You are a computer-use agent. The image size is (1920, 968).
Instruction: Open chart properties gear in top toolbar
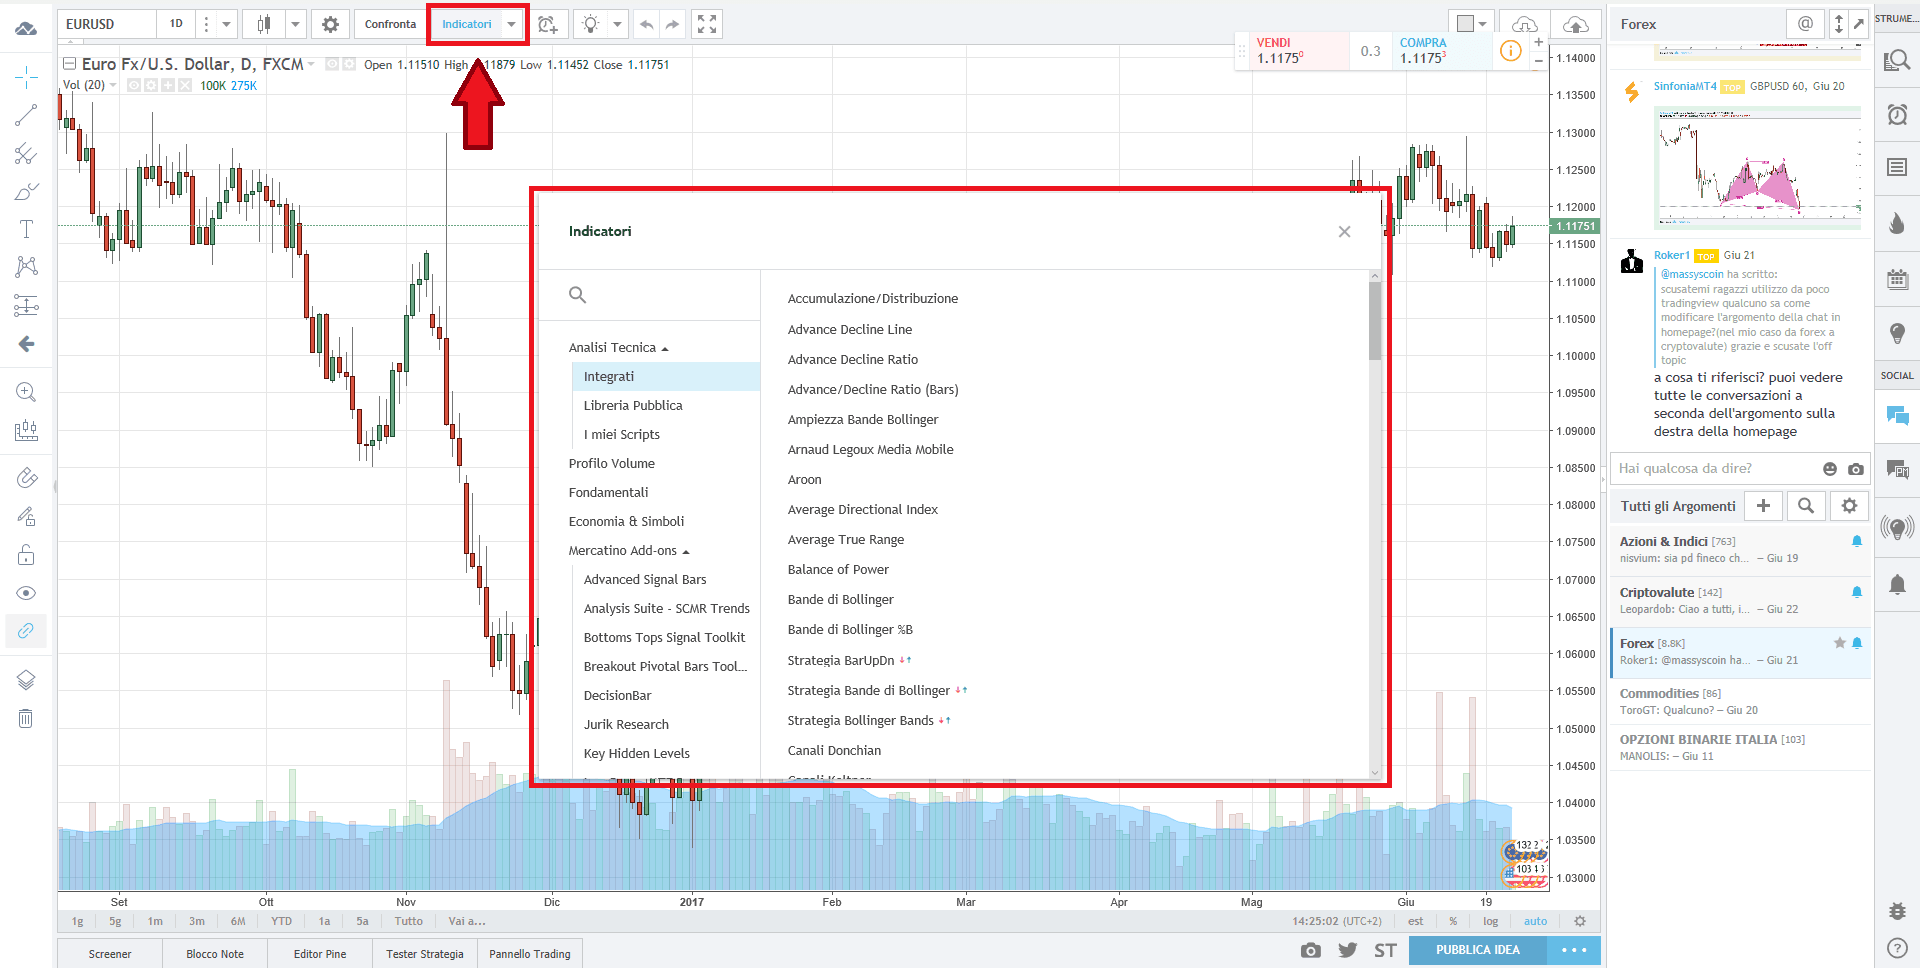tap(330, 24)
